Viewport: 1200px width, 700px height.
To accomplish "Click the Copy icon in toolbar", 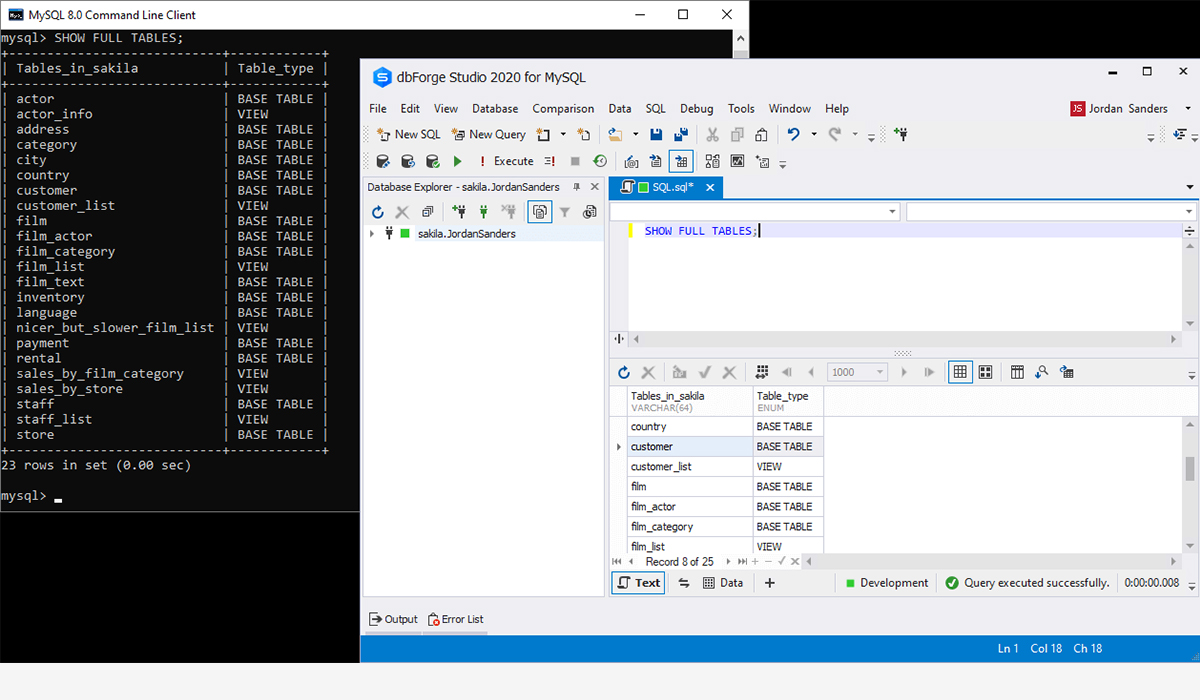I will pyautogui.click(x=737, y=134).
